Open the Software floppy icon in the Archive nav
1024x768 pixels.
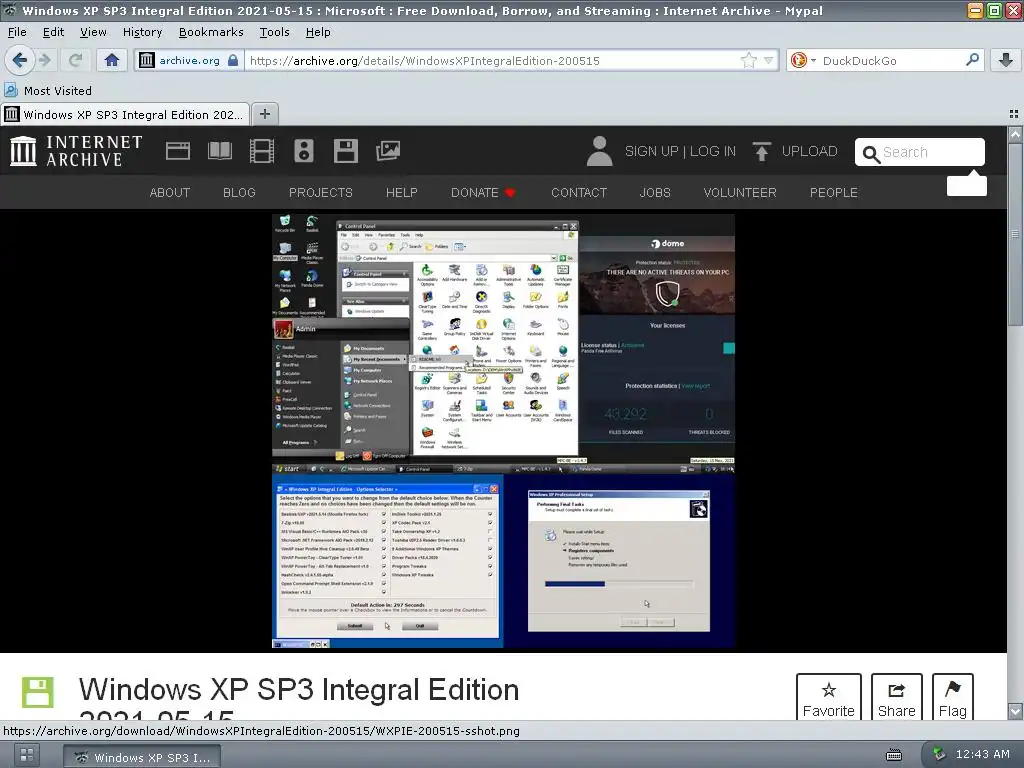pyautogui.click(x=345, y=151)
